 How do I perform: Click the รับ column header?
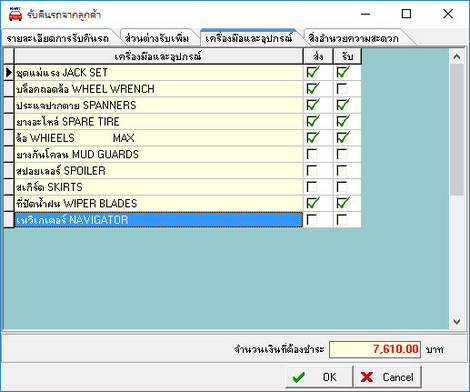coord(347,56)
